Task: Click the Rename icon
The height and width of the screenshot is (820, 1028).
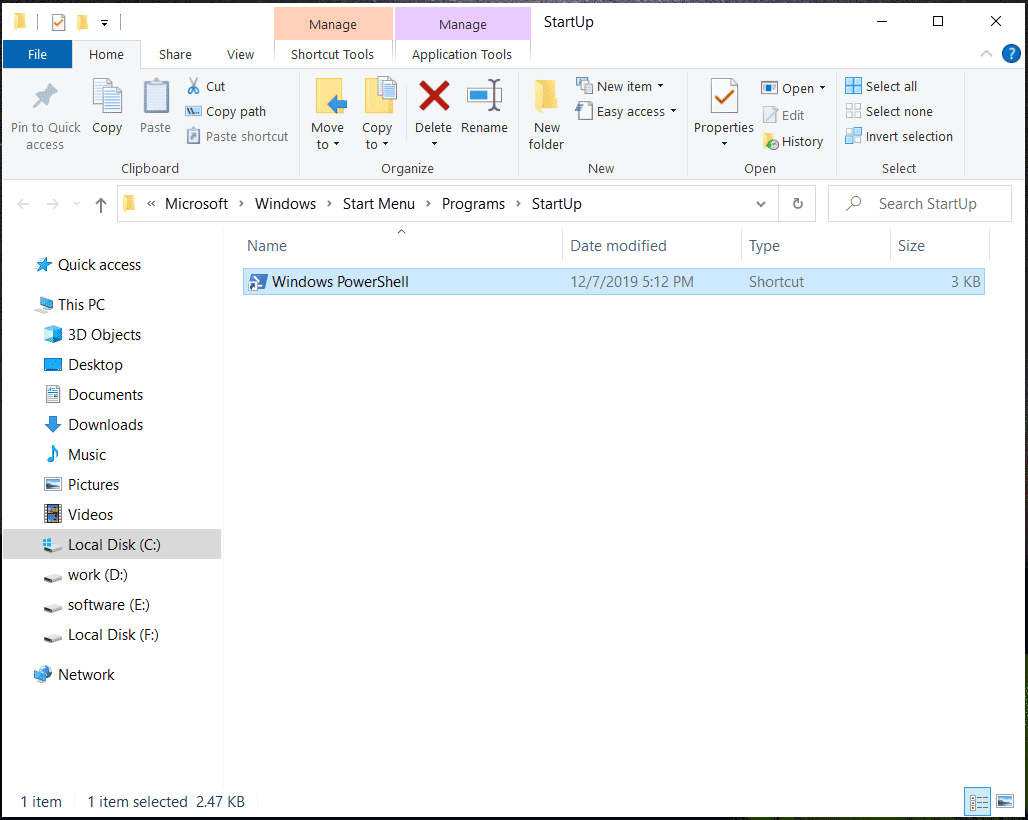Action: pos(484,96)
